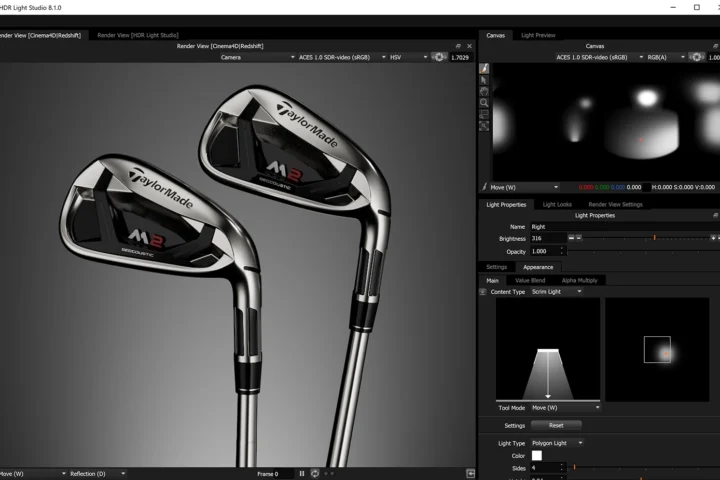Select the Value Blend tab
The image size is (720, 480).
[530, 280]
